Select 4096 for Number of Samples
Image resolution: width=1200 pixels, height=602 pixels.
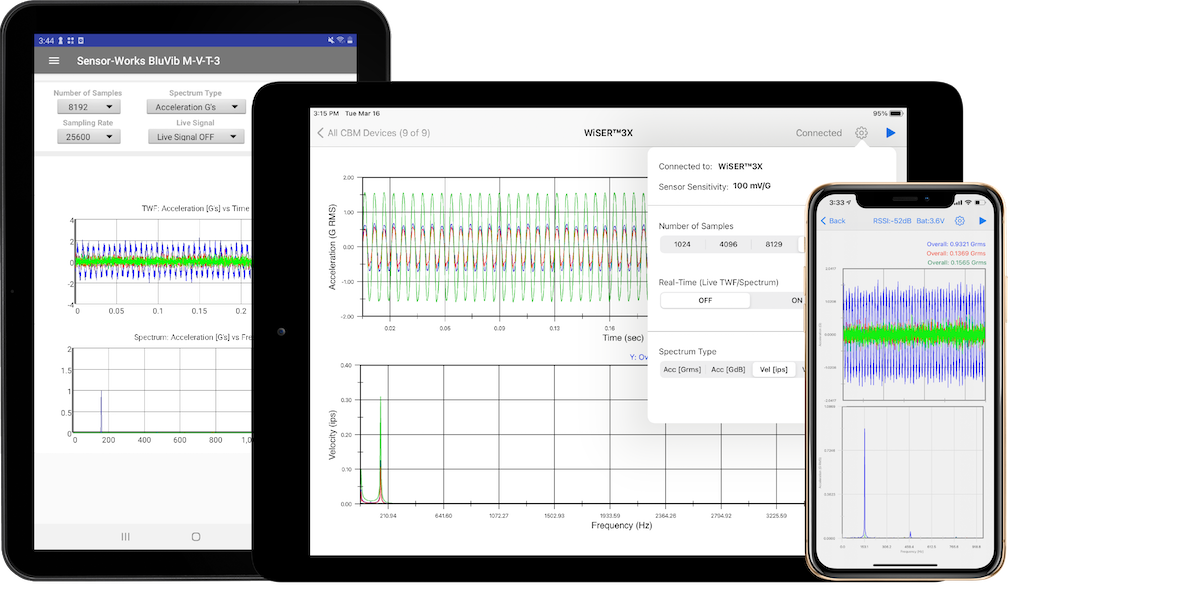(728, 244)
